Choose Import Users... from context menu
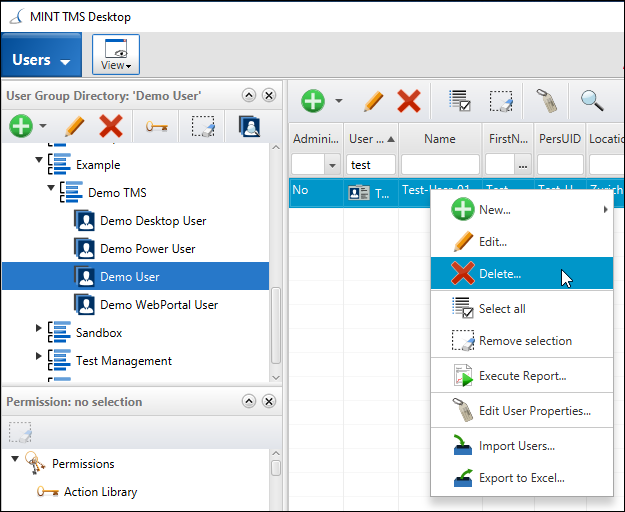The image size is (625, 512). [522, 445]
